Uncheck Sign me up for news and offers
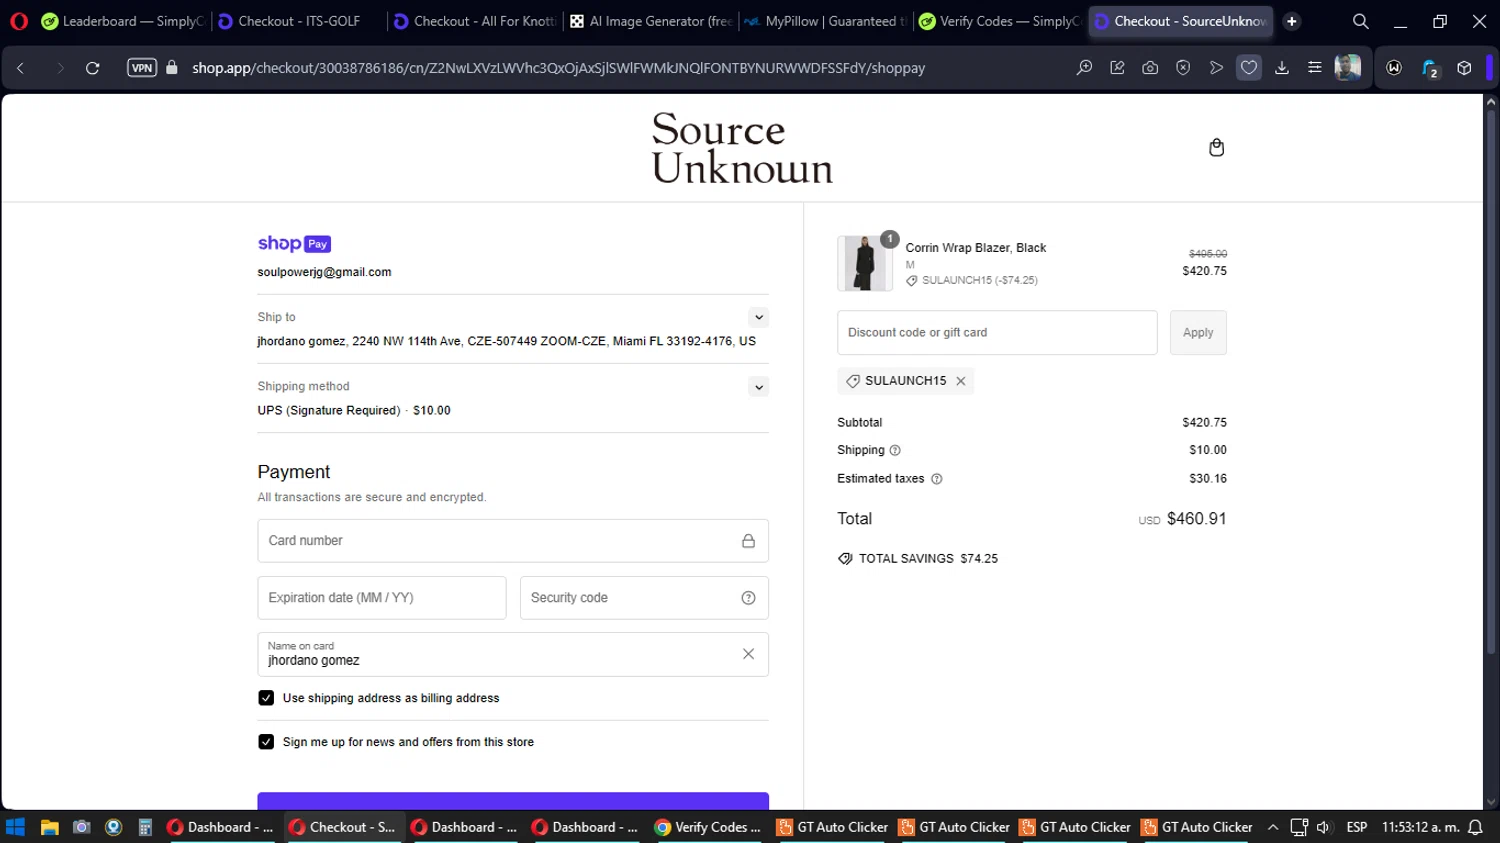 (266, 742)
